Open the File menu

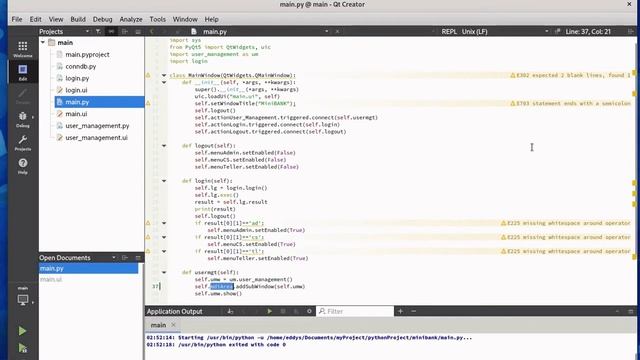pos(17,19)
